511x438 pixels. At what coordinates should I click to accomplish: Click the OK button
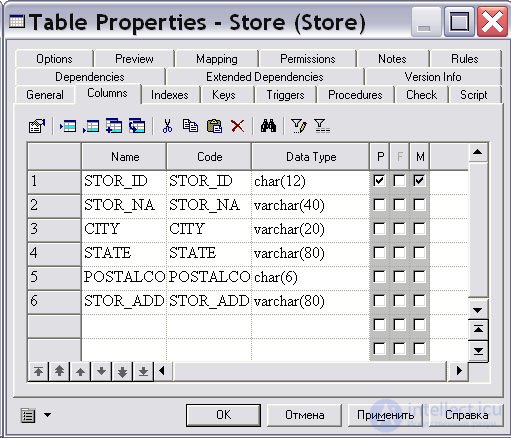coord(223,415)
